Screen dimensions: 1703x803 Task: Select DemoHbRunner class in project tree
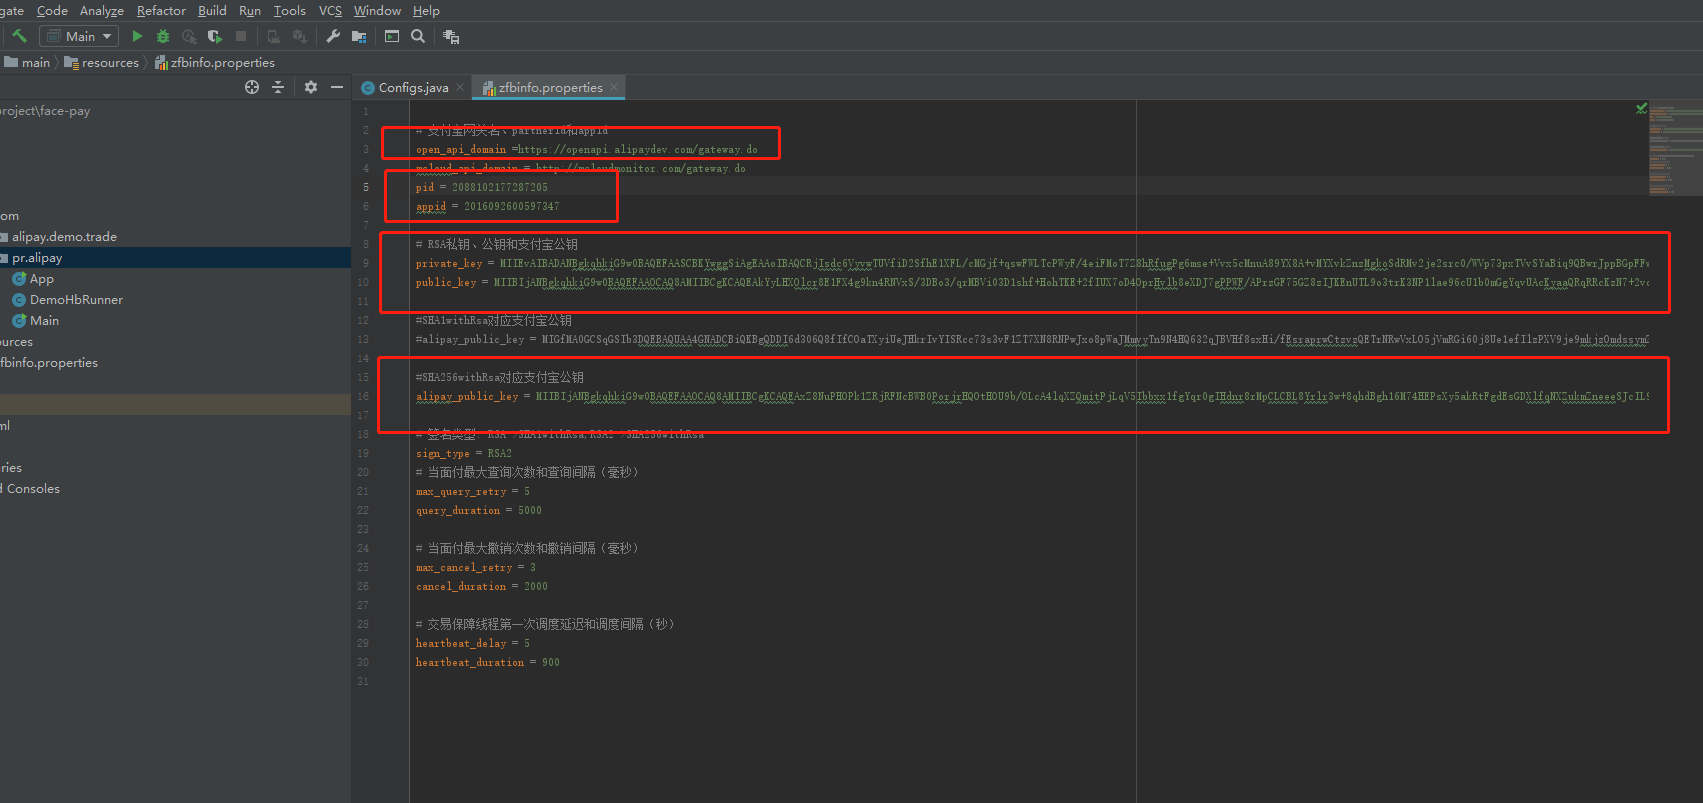76,300
